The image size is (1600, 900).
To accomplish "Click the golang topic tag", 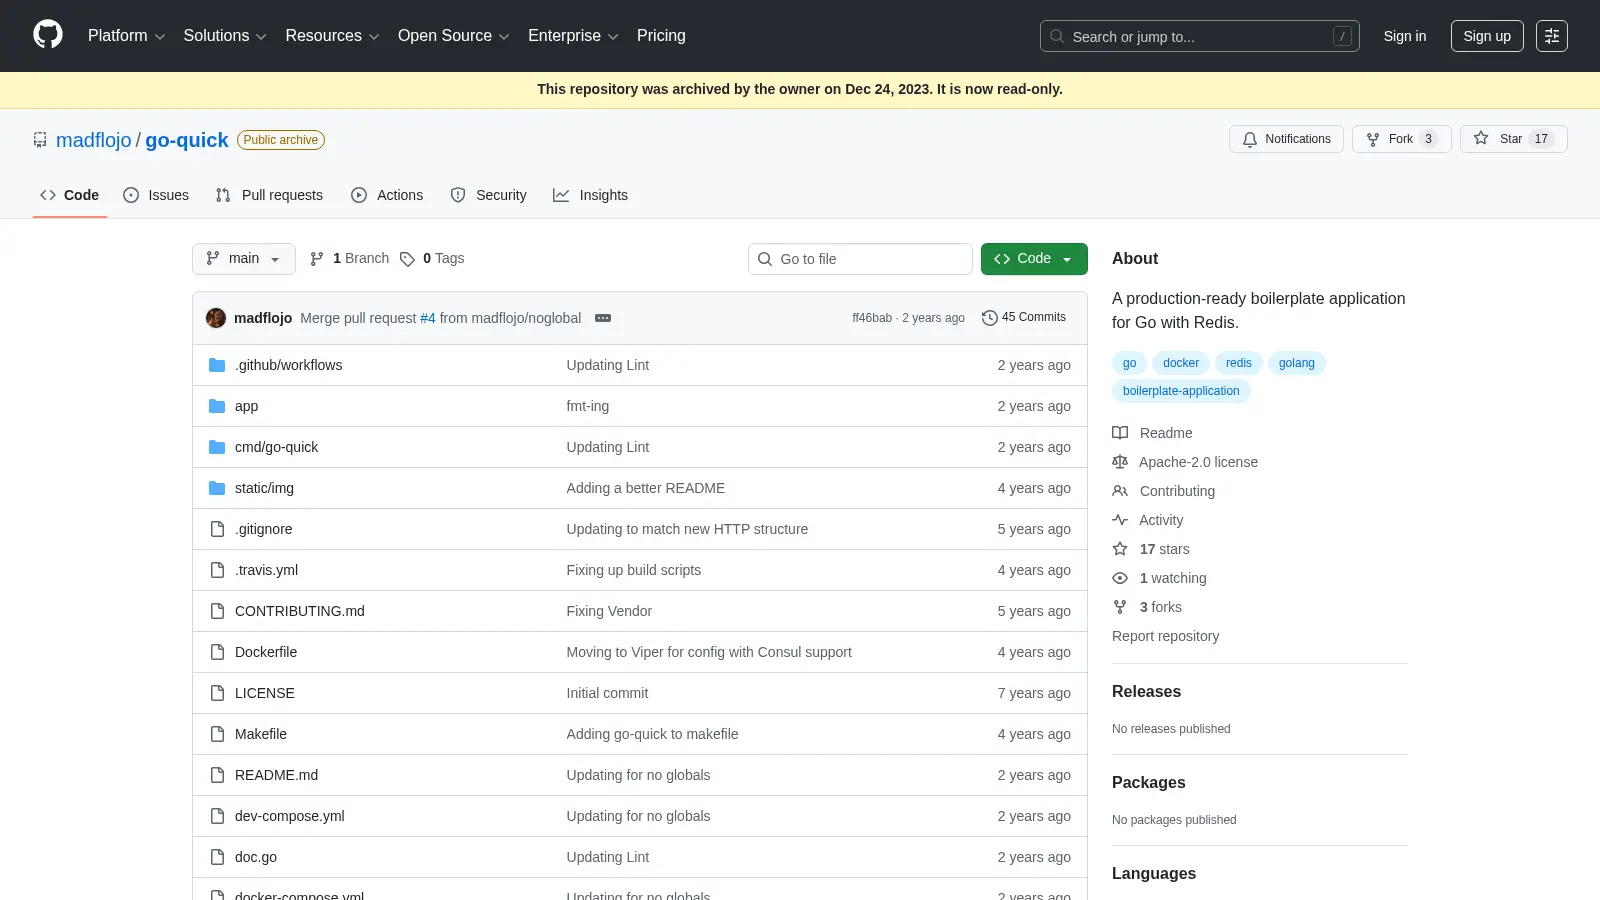I will (x=1296, y=363).
